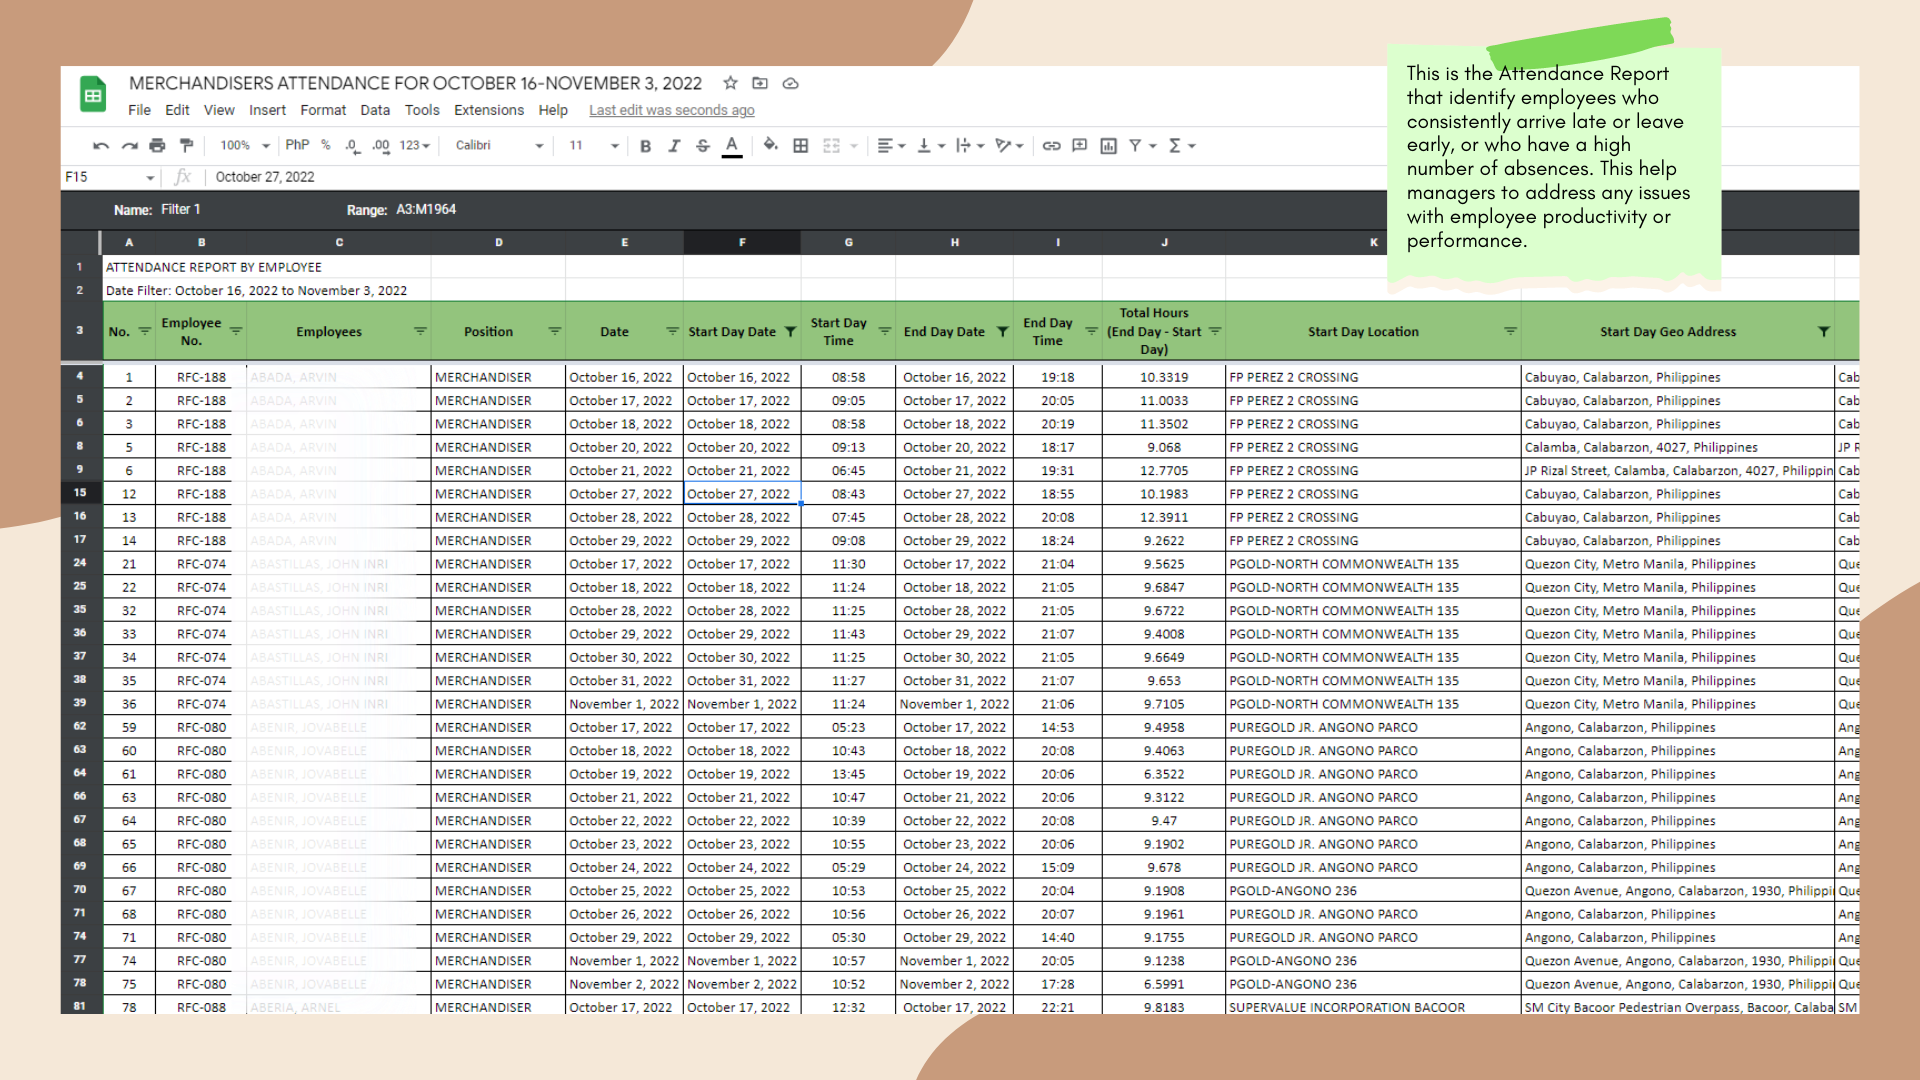Open the Edit menu
Screen dimensions: 1920x1080
click(177, 110)
